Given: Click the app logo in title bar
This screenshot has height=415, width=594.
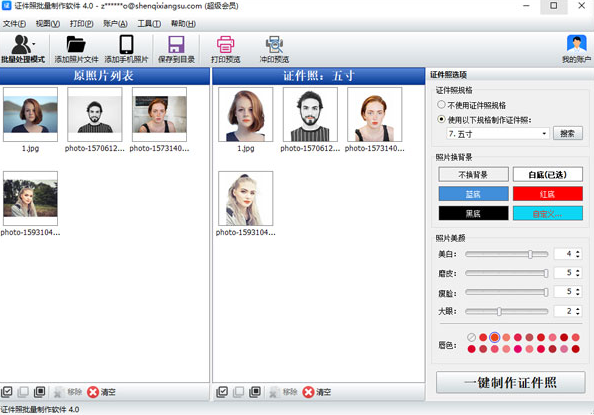Looking at the screenshot, I should tap(7, 6).
